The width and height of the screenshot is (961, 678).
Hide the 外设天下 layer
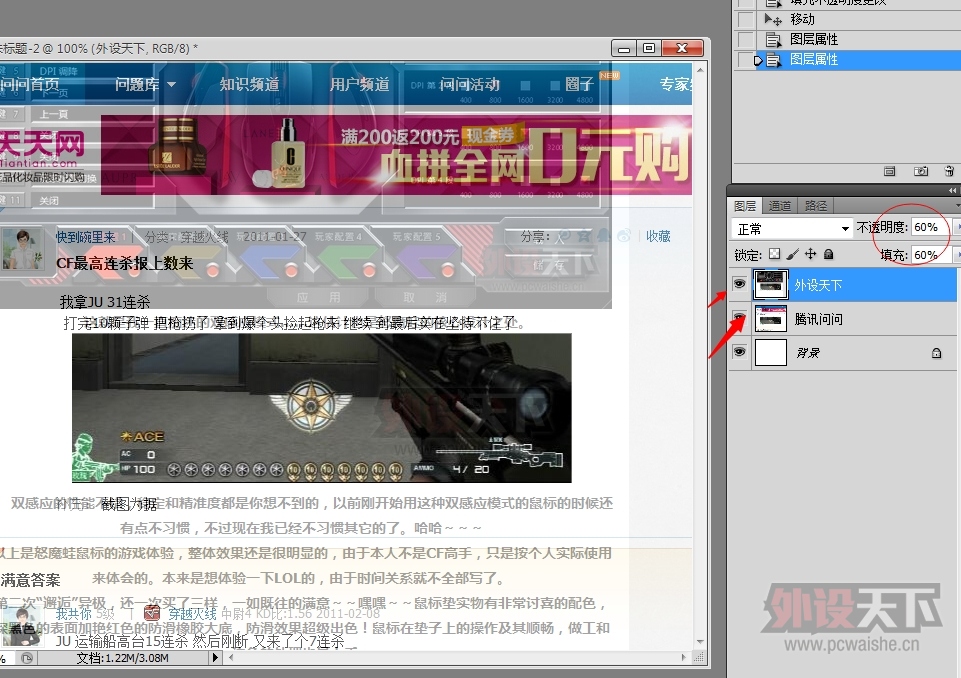pyautogui.click(x=739, y=284)
